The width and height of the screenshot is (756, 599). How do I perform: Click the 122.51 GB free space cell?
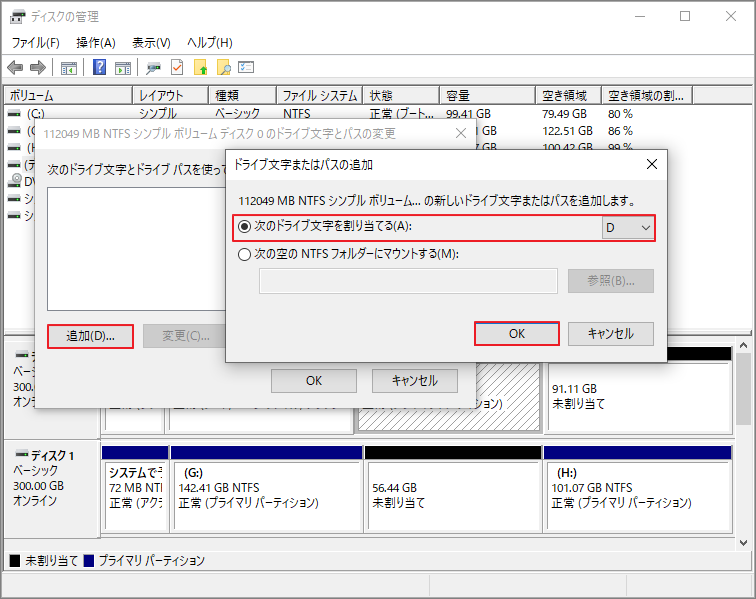coord(567,131)
